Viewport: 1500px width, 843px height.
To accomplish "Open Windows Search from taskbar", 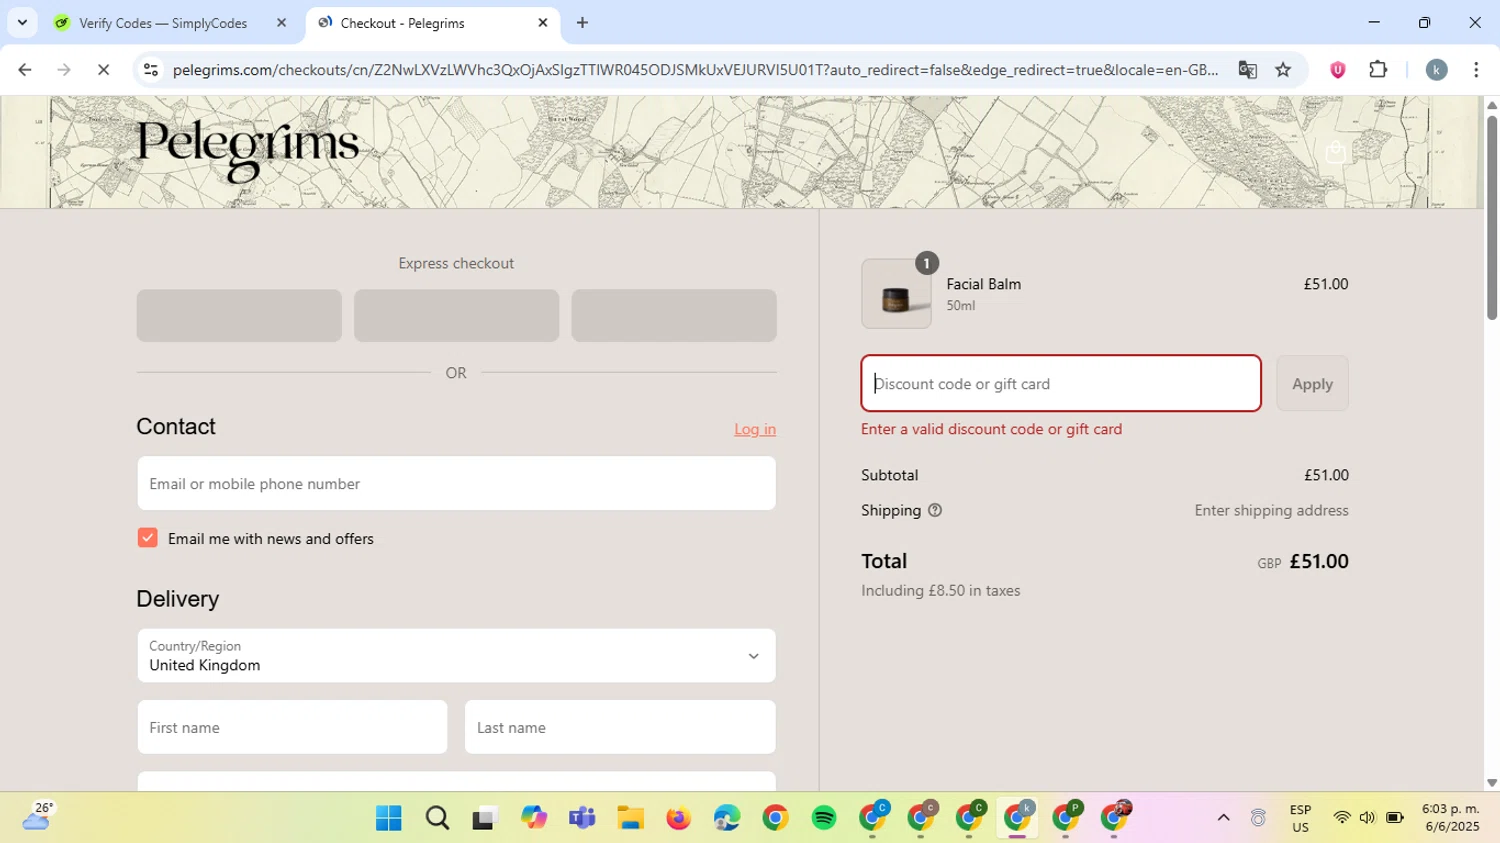I will [437, 818].
